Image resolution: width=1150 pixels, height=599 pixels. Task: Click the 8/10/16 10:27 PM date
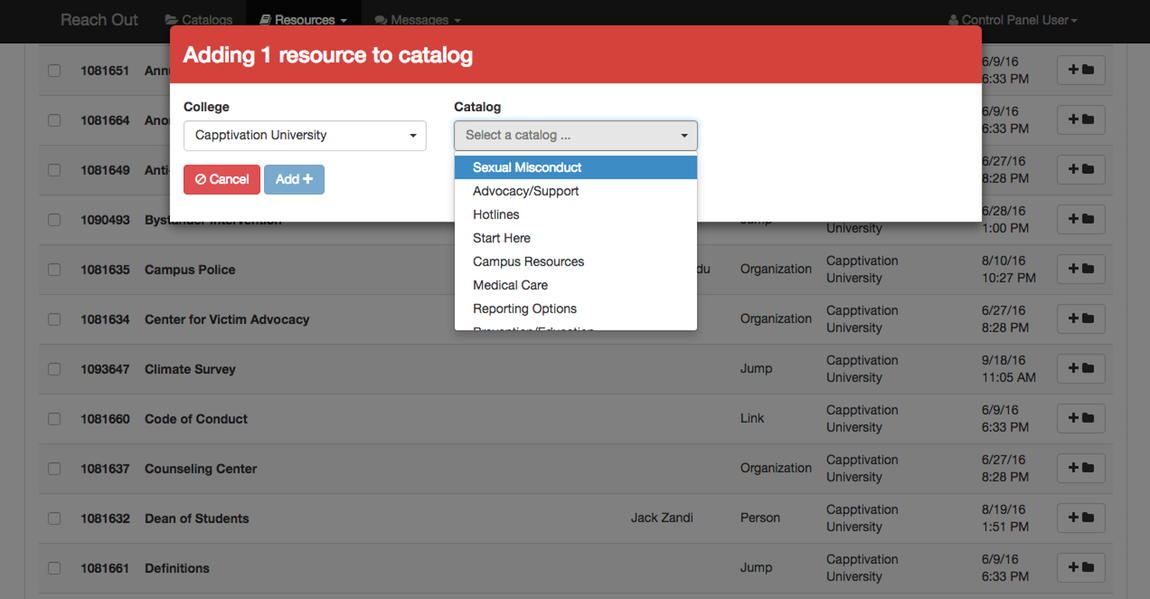[x=1009, y=269]
